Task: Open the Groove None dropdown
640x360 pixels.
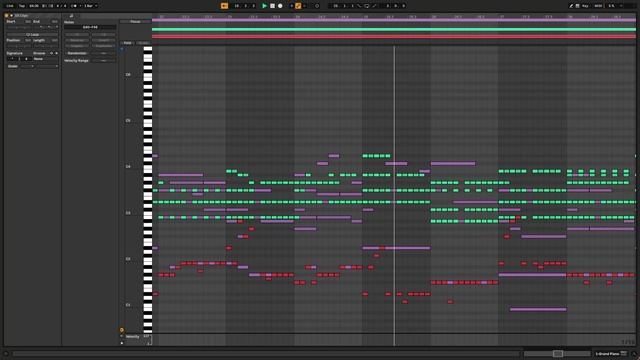Action: (45, 59)
